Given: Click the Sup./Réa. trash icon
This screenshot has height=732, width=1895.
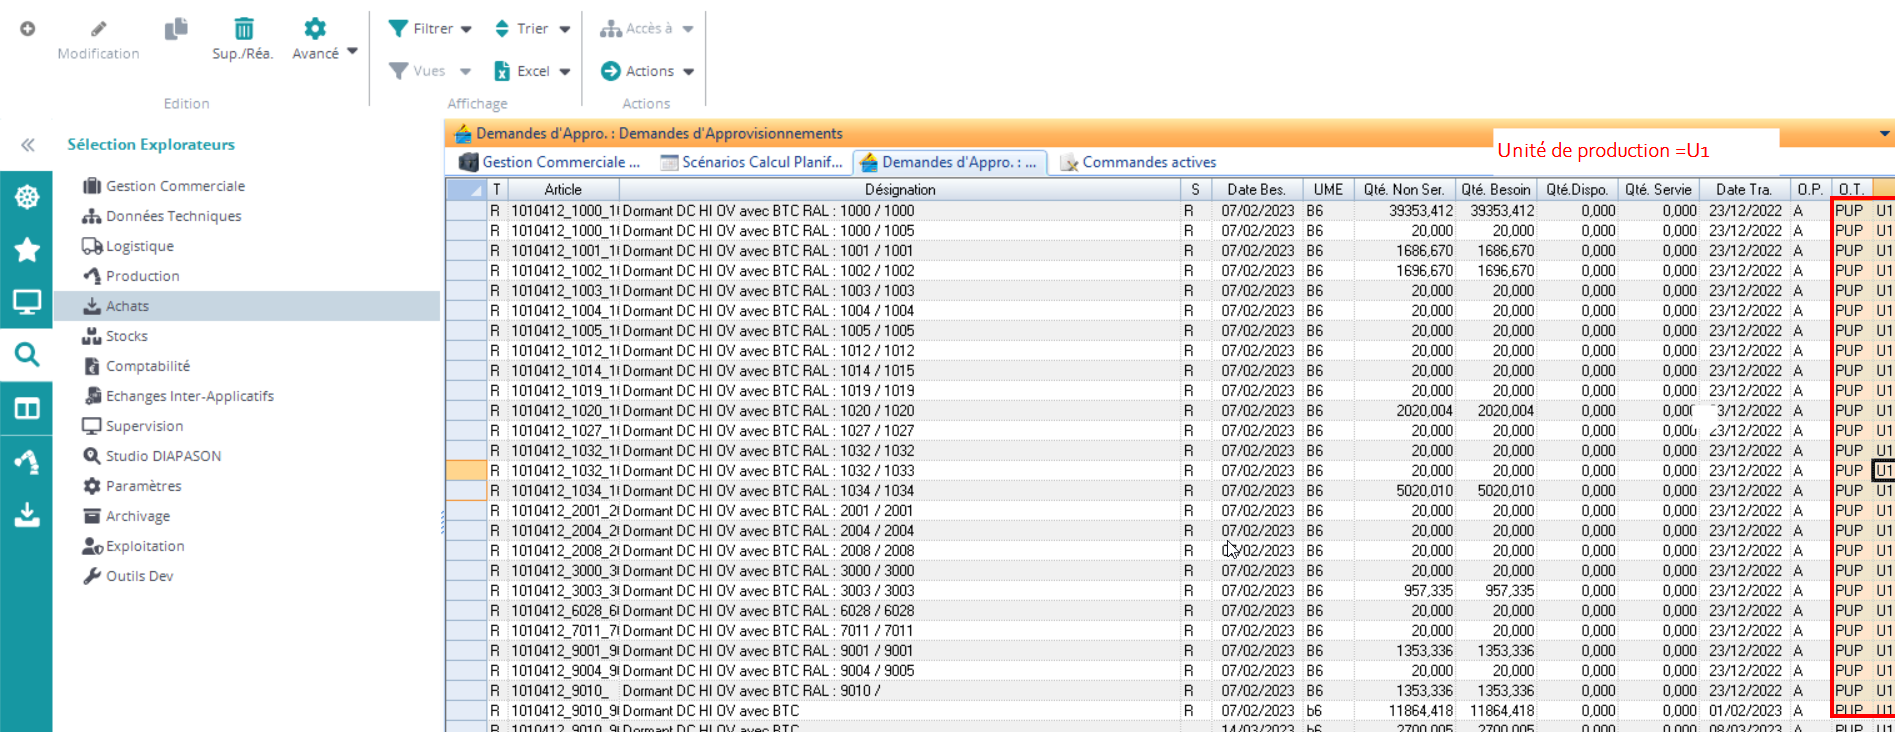Looking at the screenshot, I should (243, 29).
